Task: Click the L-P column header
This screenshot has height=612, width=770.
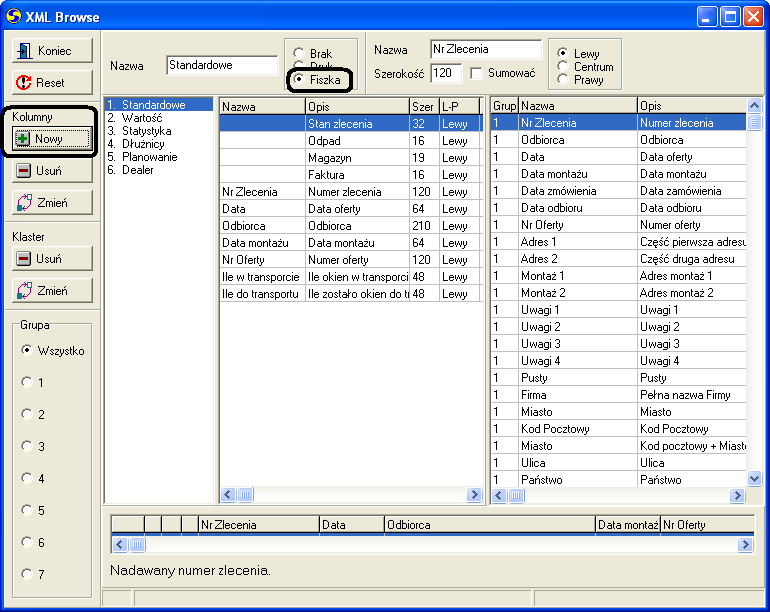Action: [x=459, y=107]
